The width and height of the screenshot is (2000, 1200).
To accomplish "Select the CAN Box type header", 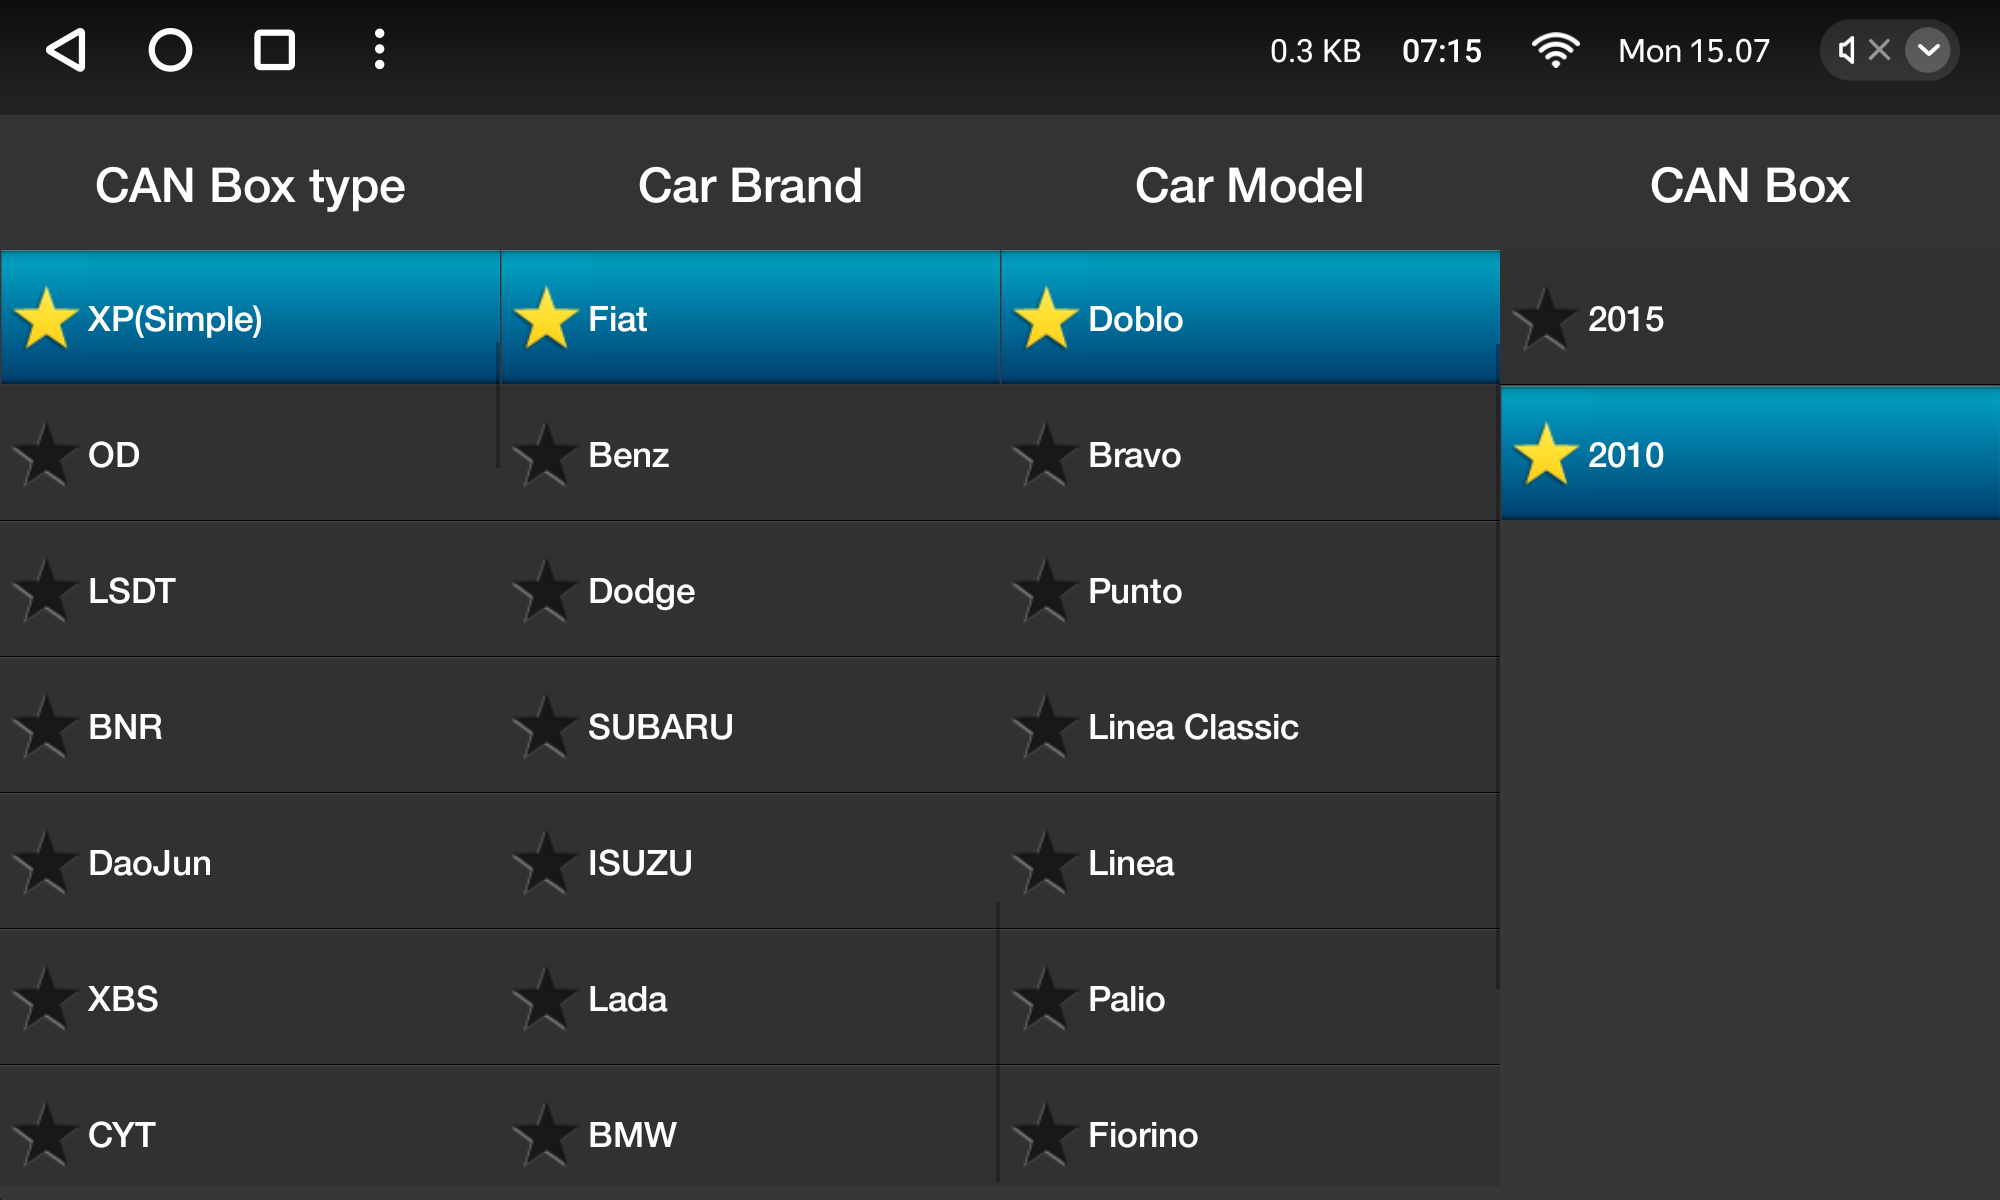I will pyautogui.click(x=250, y=185).
